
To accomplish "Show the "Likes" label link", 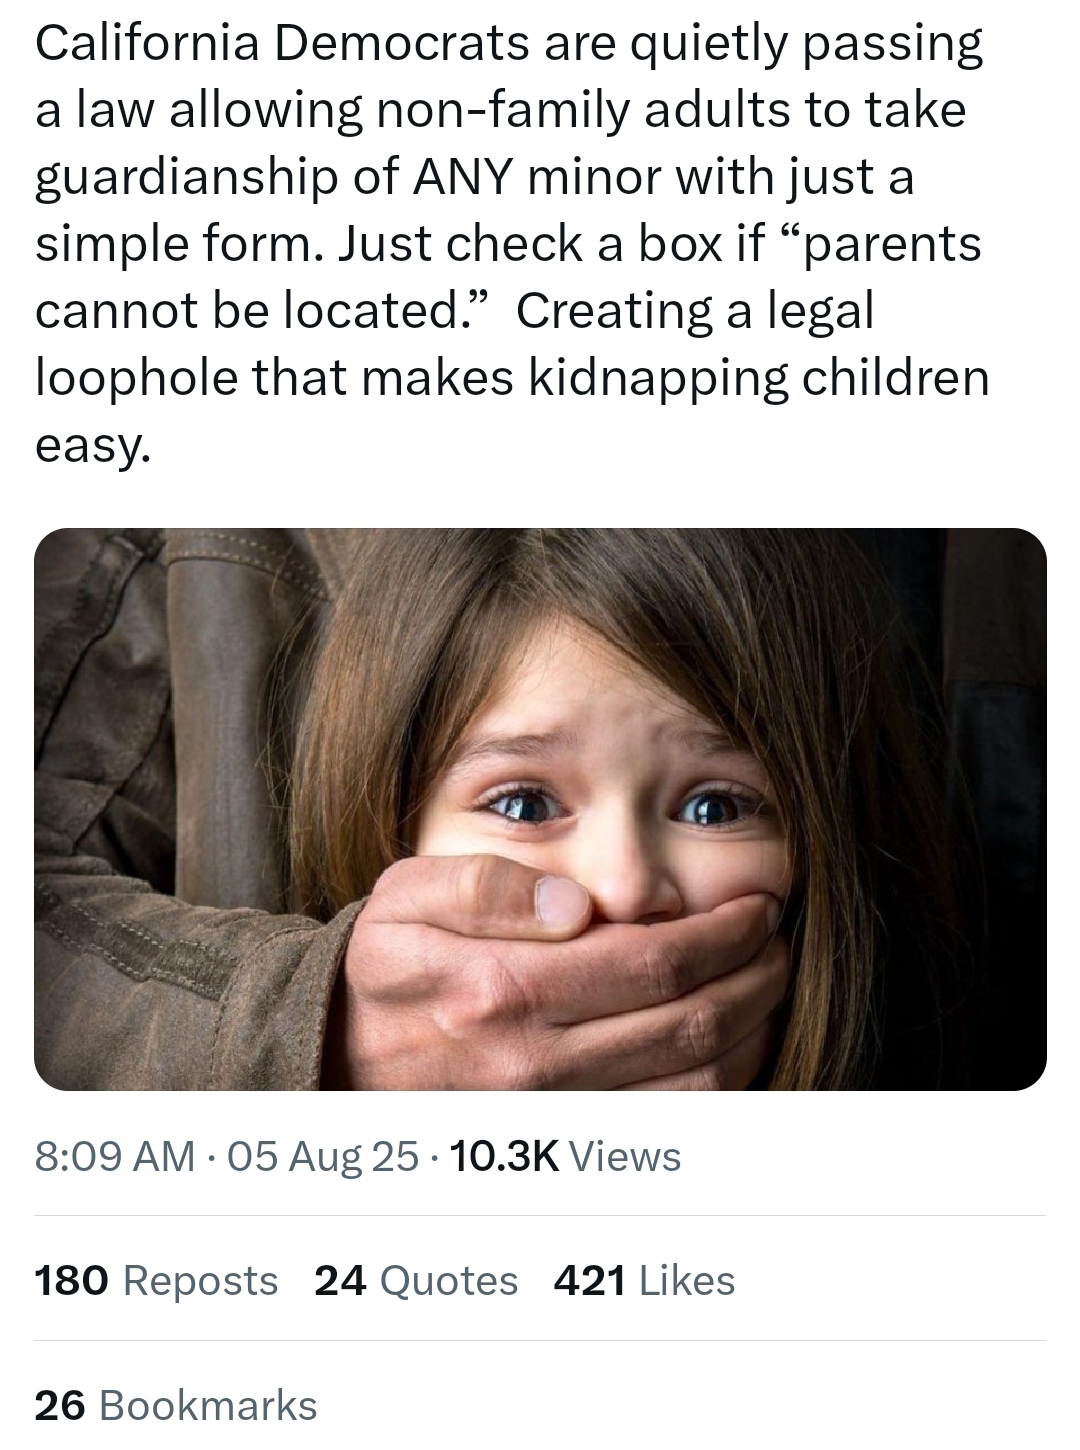I will click(x=686, y=1280).
